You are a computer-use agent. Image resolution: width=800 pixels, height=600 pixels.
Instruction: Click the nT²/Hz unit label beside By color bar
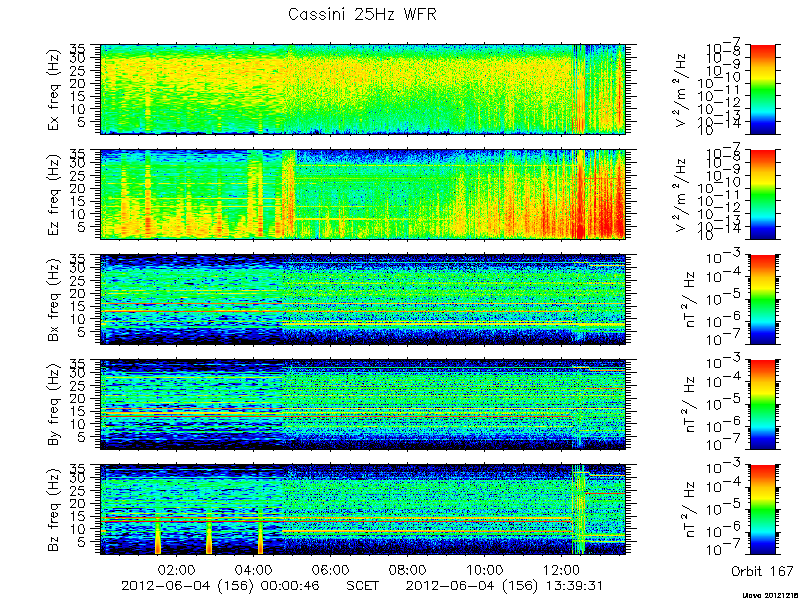tap(688, 404)
